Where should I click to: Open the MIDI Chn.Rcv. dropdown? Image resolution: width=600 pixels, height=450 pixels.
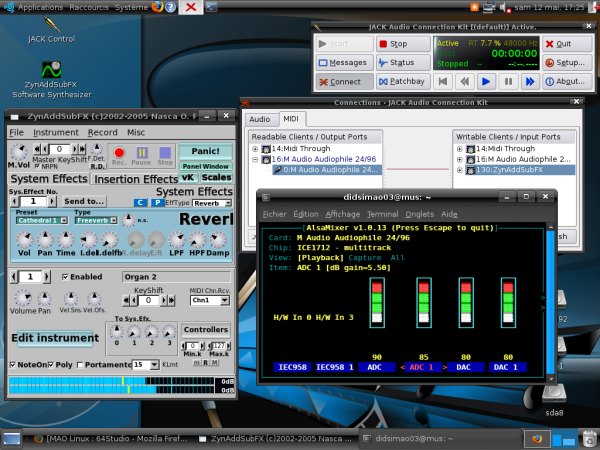tap(208, 300)
